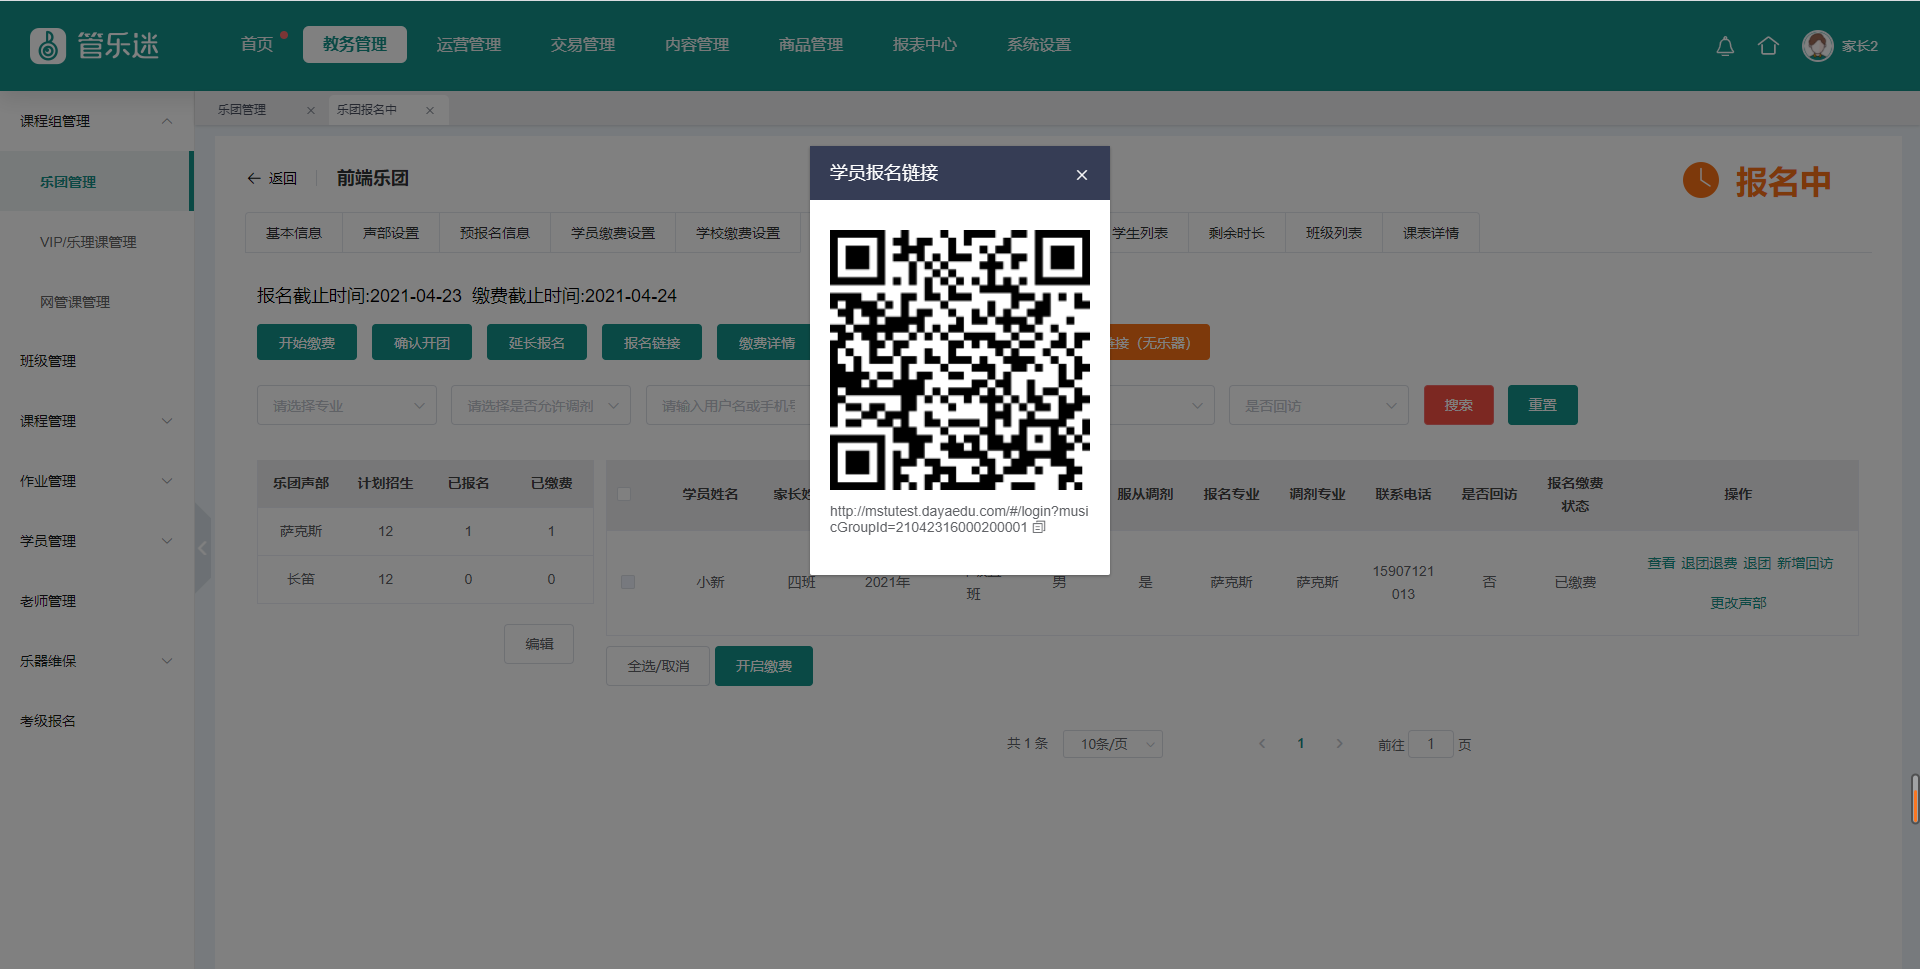1920x969 pixels.
Task: Click the 退团退费 link
Action: click(1708, 563)
